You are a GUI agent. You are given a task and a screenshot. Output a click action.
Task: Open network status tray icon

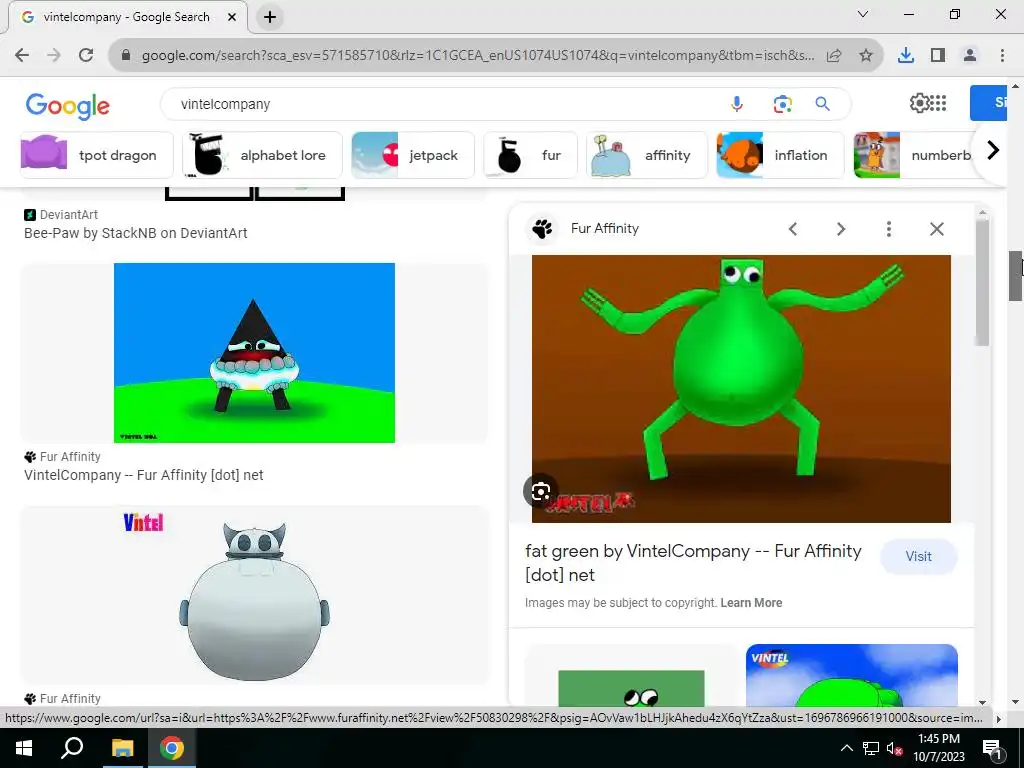coord(871,748)
